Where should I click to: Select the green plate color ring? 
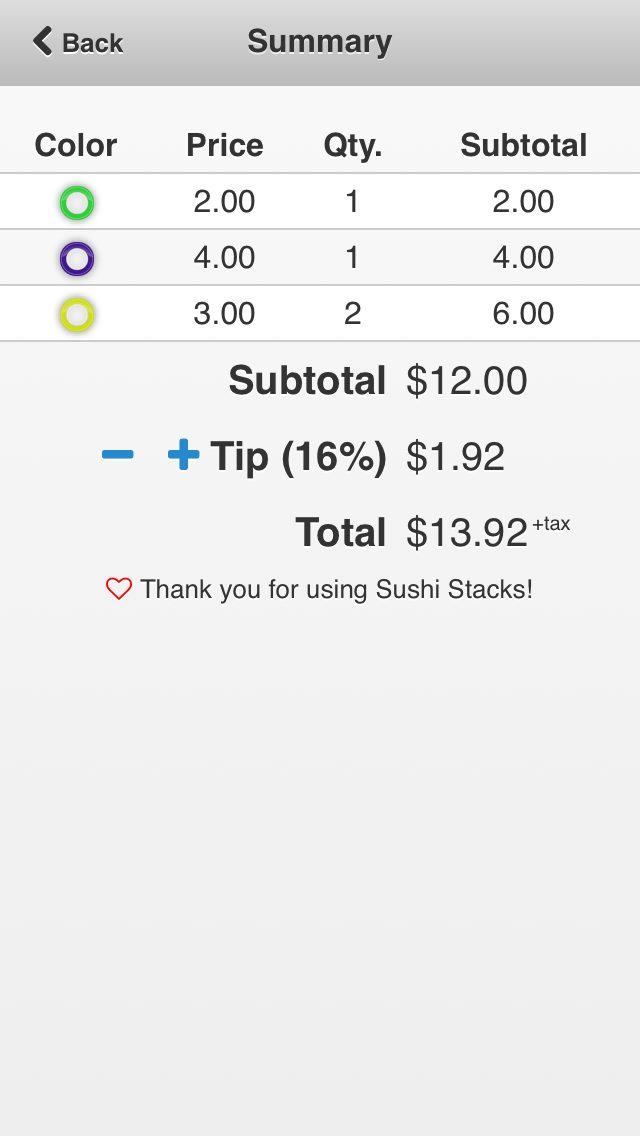click(x=77, y=203)
